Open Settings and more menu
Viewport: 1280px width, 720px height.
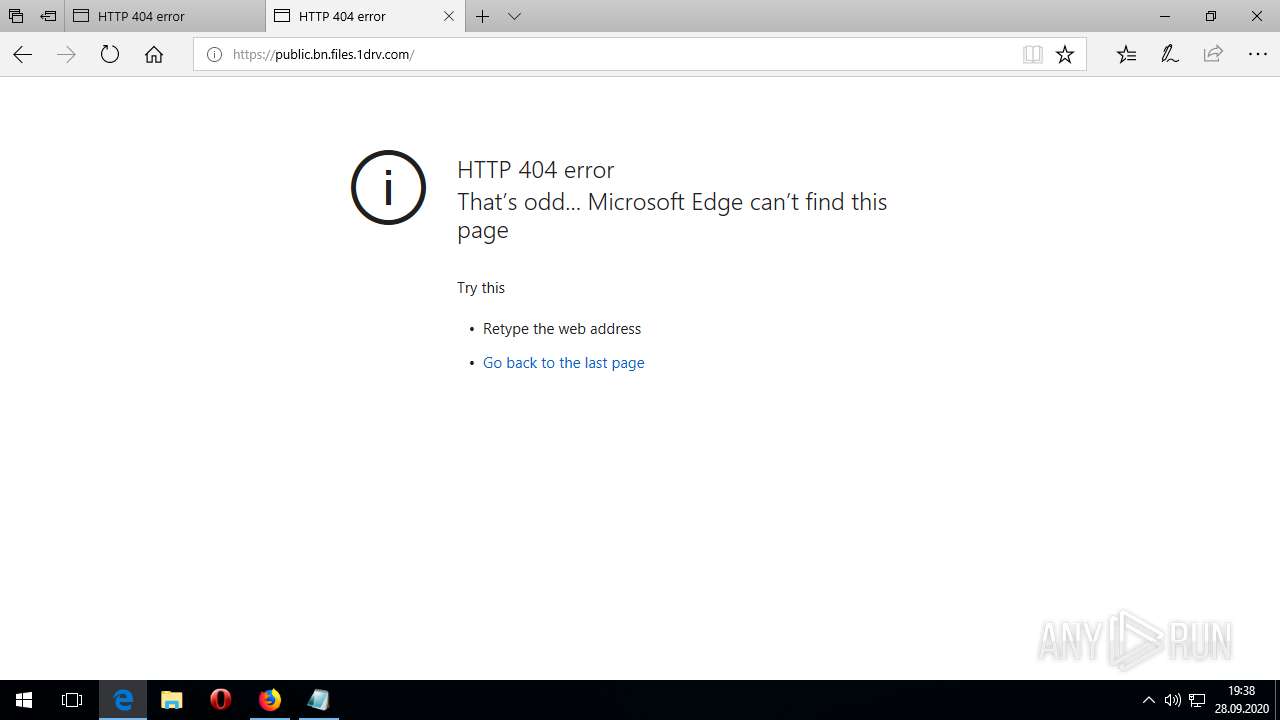point(1257,55)
